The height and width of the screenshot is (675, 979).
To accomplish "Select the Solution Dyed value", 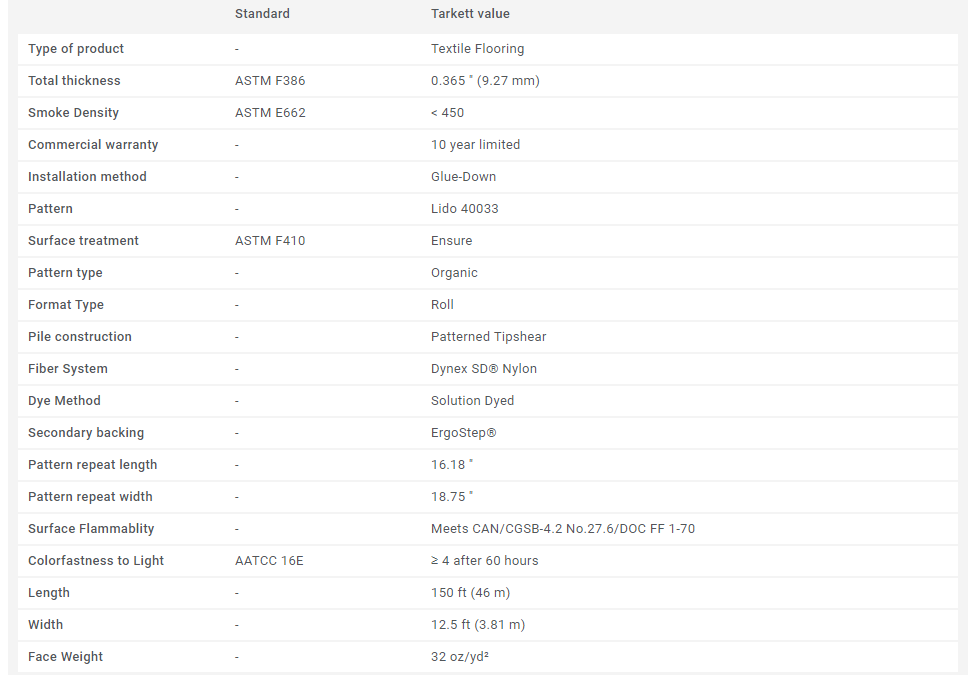I will click(473, 401).
